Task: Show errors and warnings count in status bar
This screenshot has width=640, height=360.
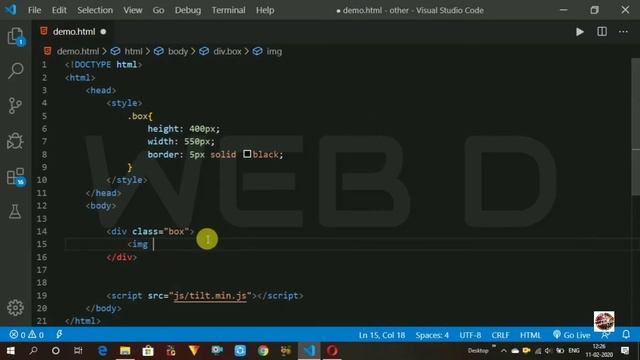Action: coord(27,335)
